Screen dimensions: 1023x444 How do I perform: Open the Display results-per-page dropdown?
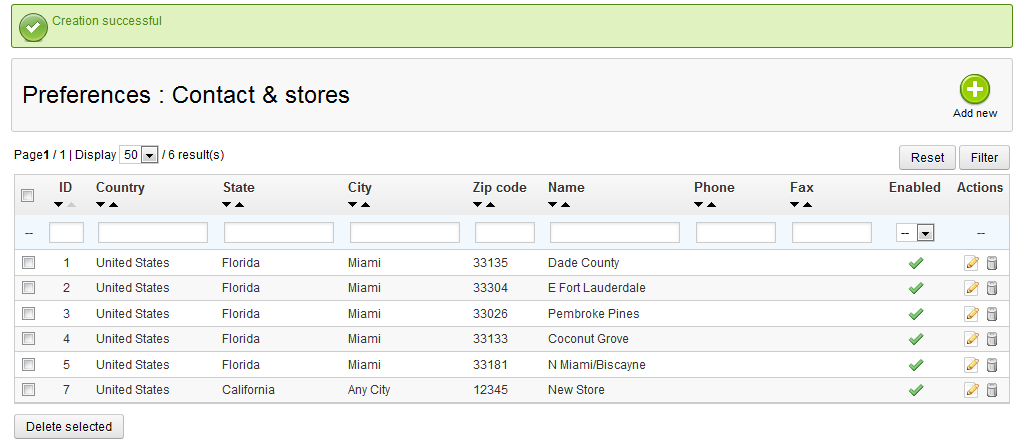139,155
